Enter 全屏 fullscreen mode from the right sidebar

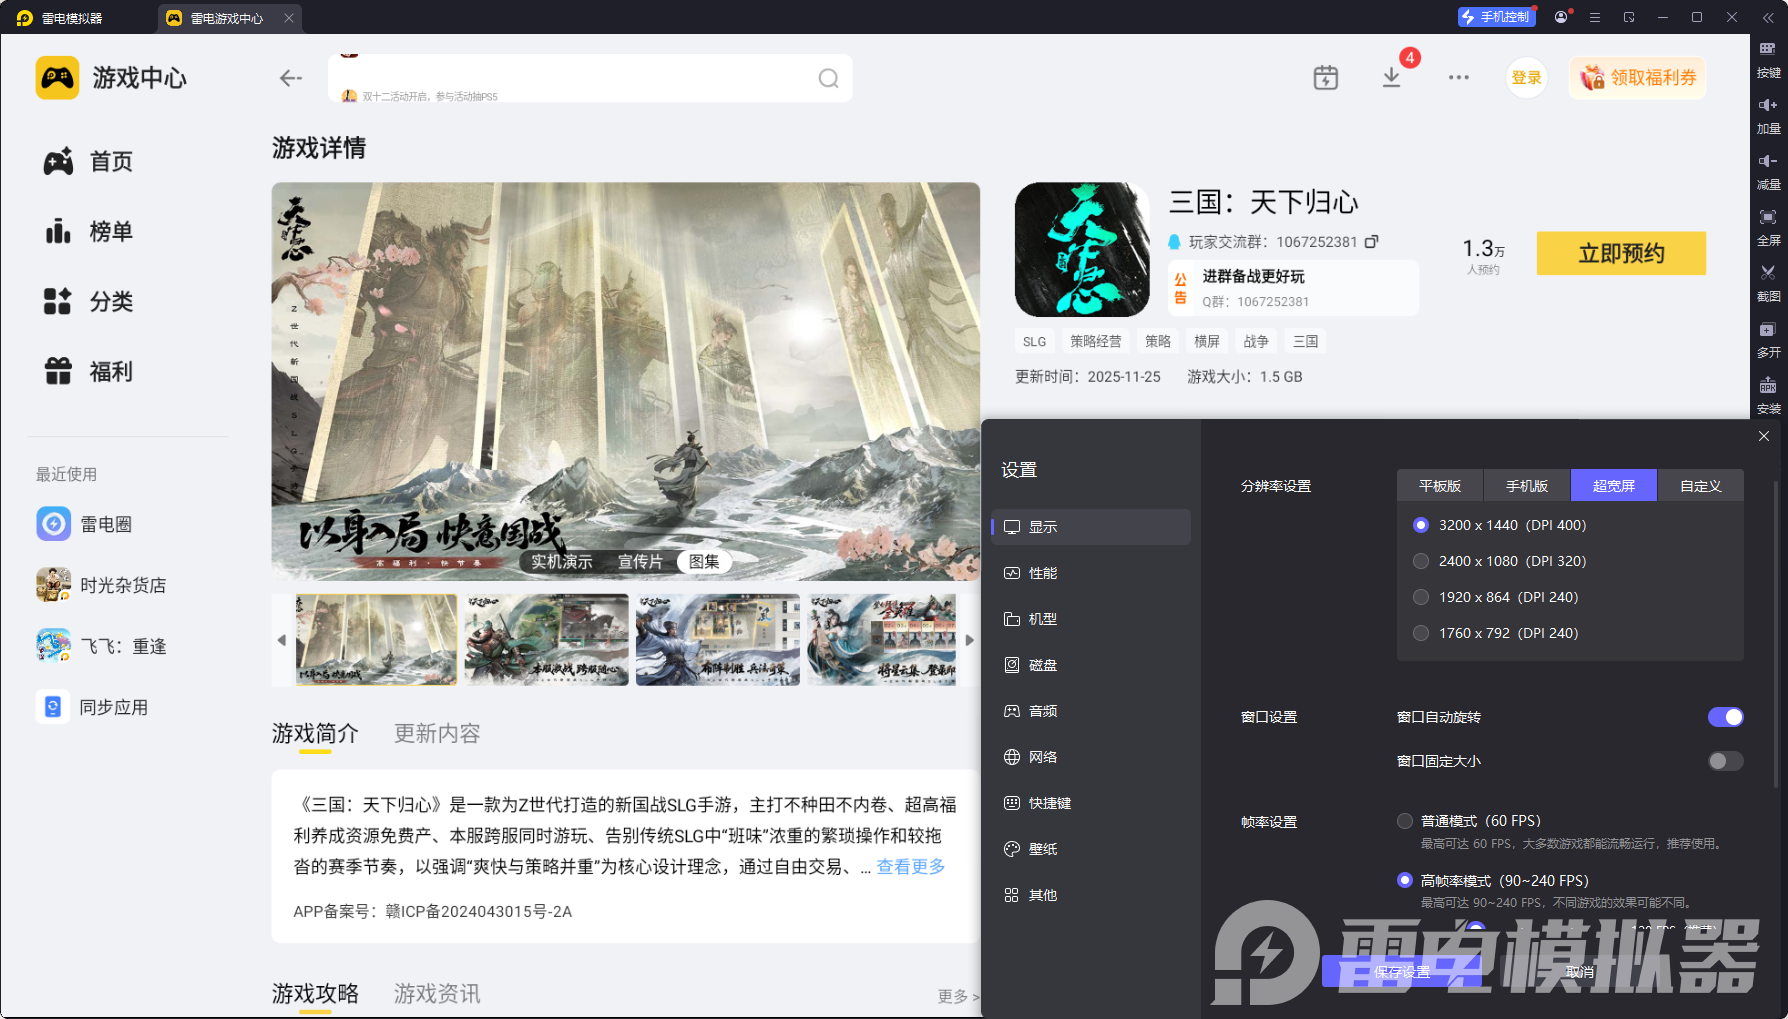tap(1768, 226)
